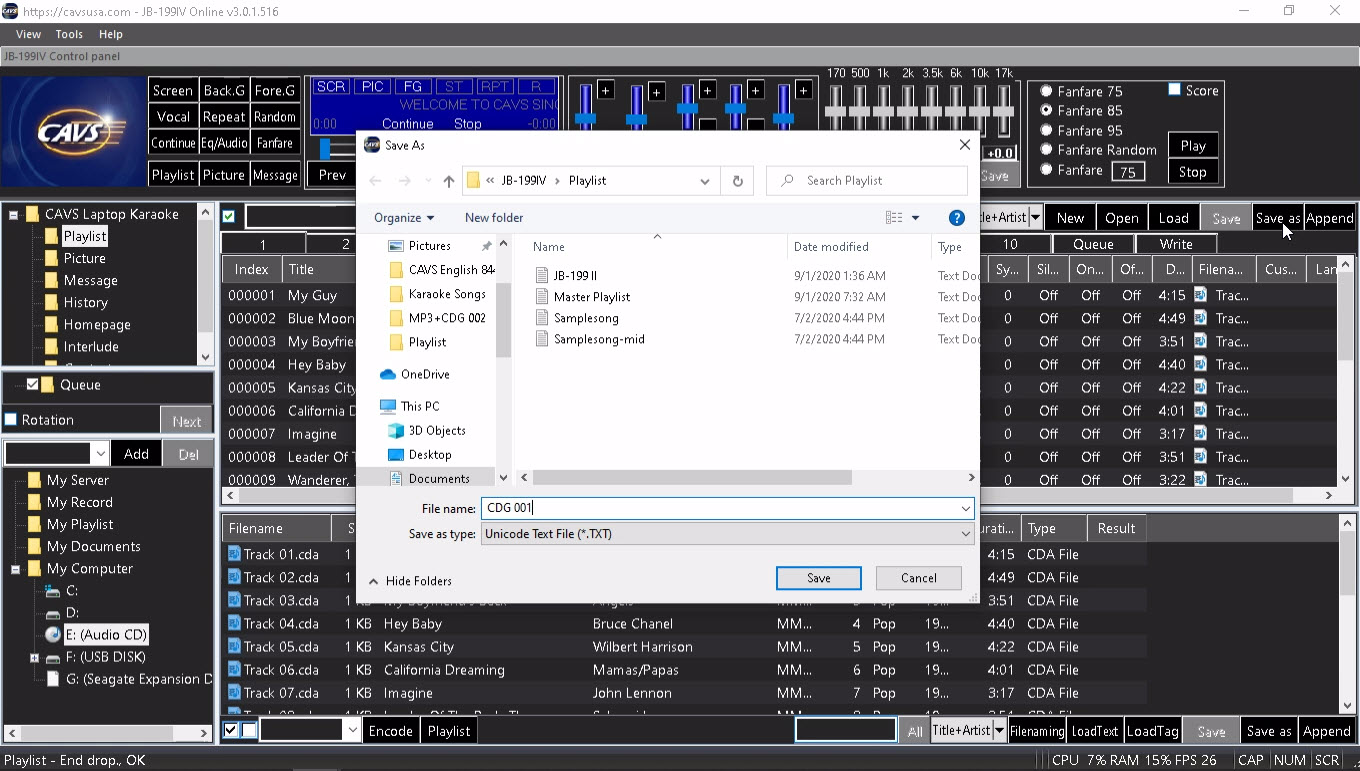
Task: Open the Picture folder in CAVS tree
Action: pyautogui.click(x=74, y=258)
